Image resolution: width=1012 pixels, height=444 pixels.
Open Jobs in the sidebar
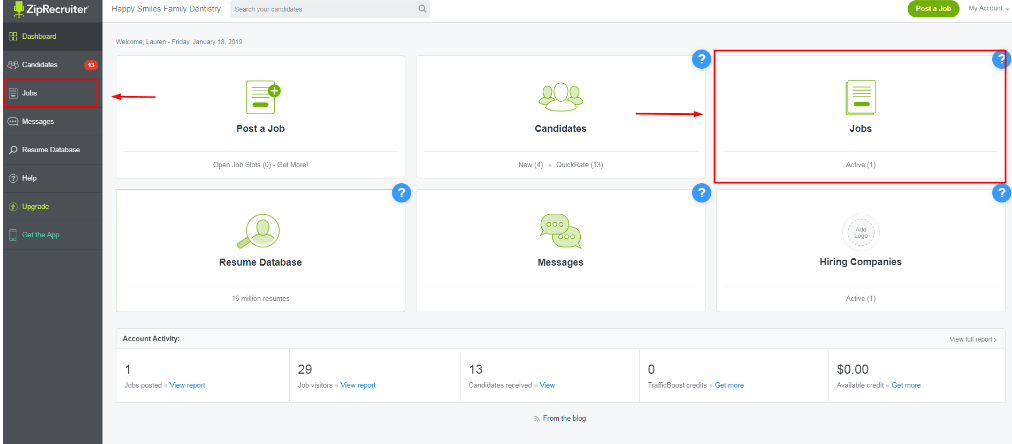(x=50, y=93)
